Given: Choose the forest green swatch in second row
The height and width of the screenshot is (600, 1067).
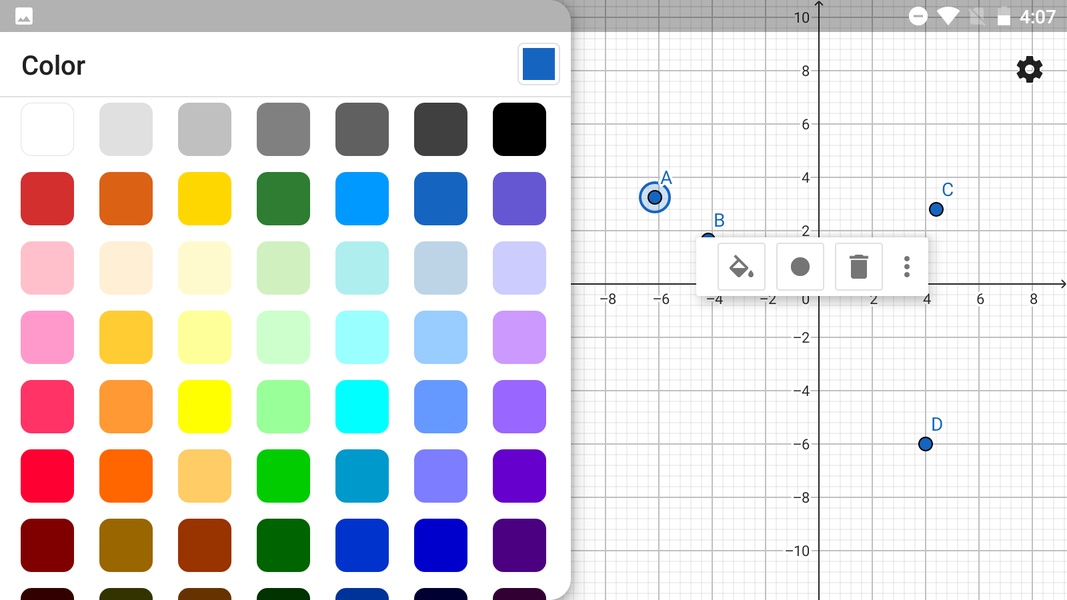Looking at the screenshot, I should click(283, 199).
